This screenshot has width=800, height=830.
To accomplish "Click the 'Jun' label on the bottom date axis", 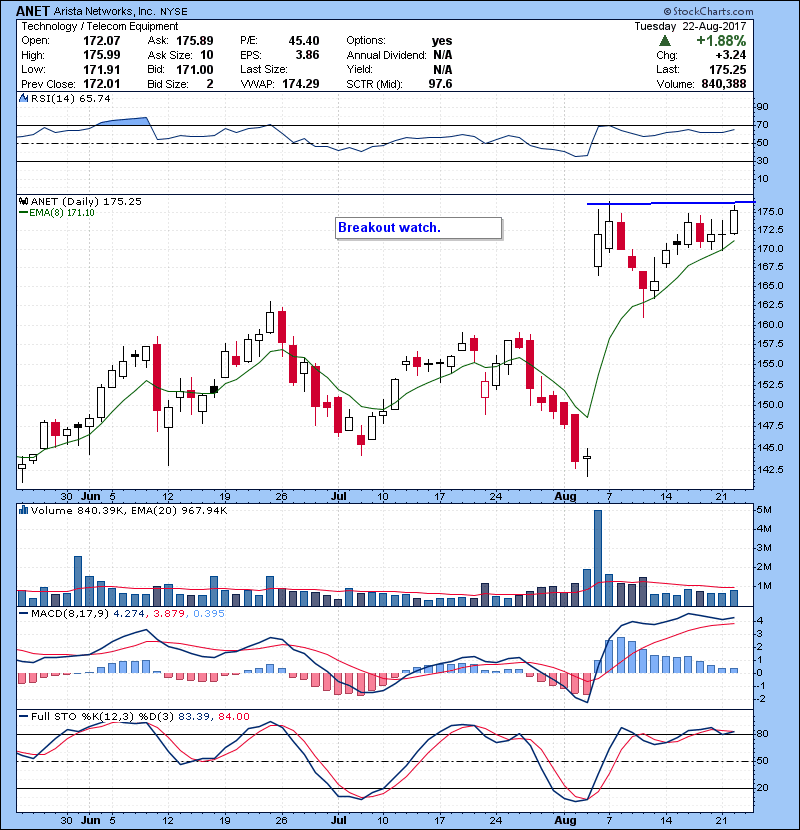I will coord(91,820).
